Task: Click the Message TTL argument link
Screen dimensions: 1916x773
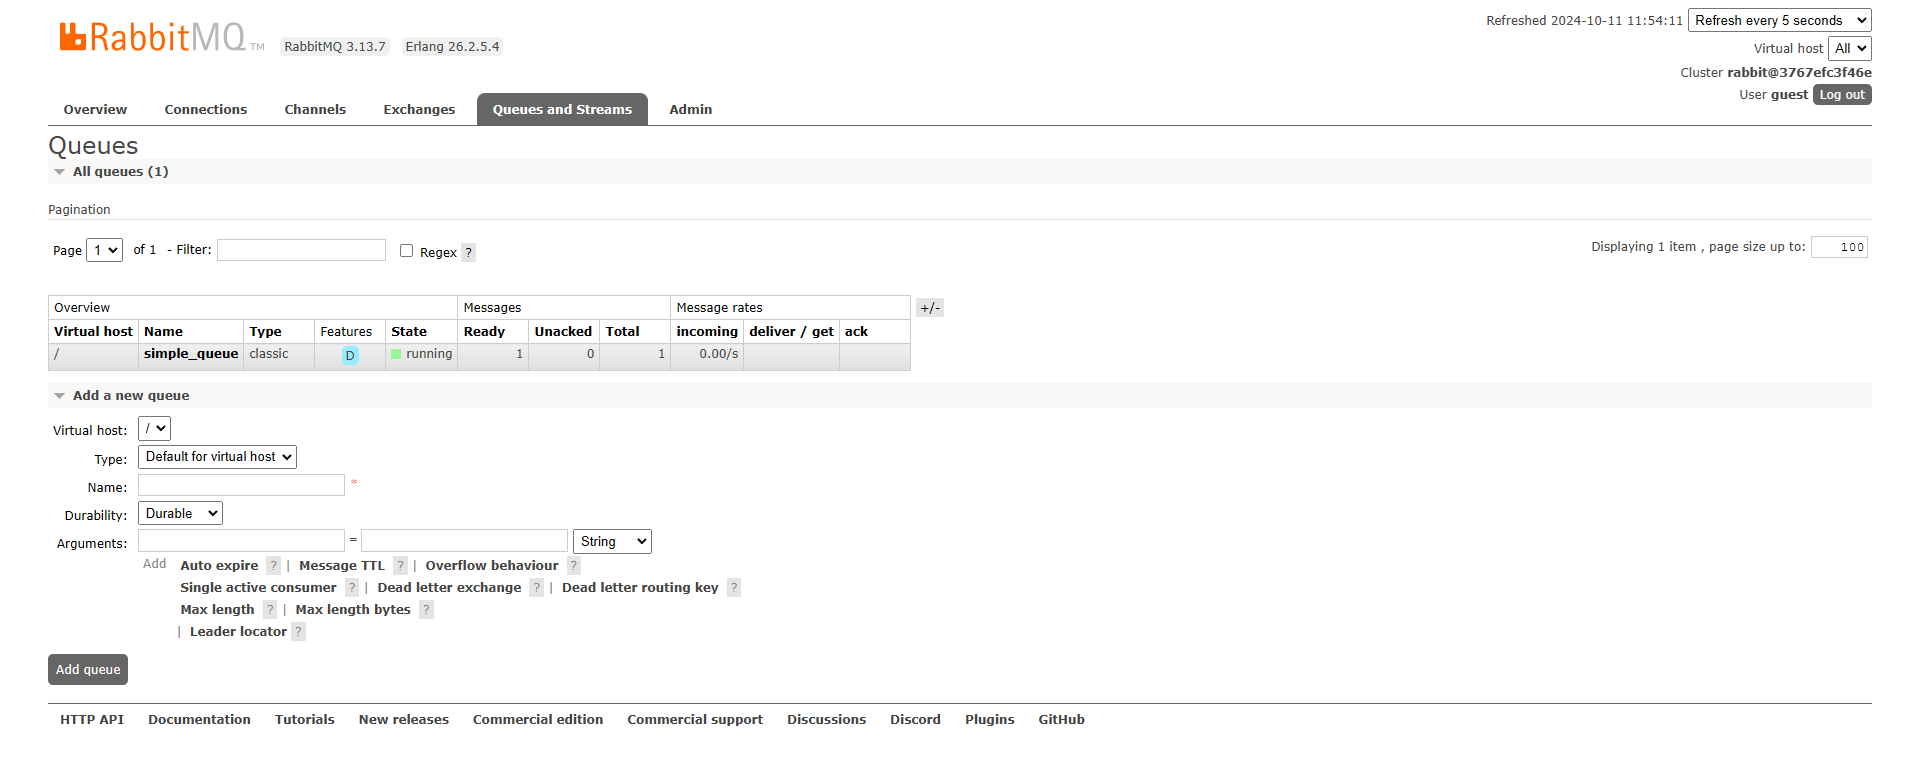Action: 342,566
